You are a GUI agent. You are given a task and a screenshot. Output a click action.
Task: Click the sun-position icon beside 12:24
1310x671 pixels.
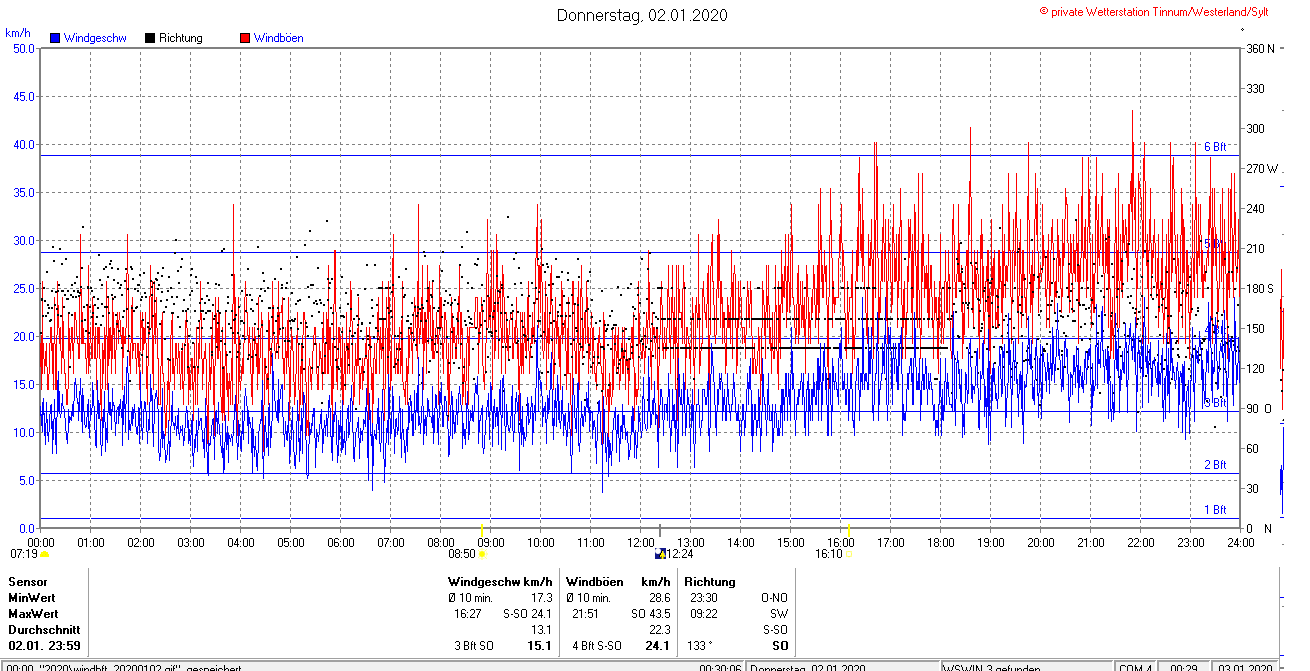click(660, 553)
